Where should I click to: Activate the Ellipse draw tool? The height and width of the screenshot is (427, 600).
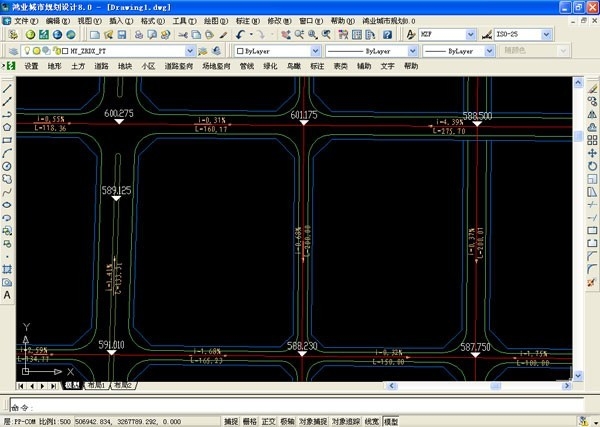[x=7, y=205]
